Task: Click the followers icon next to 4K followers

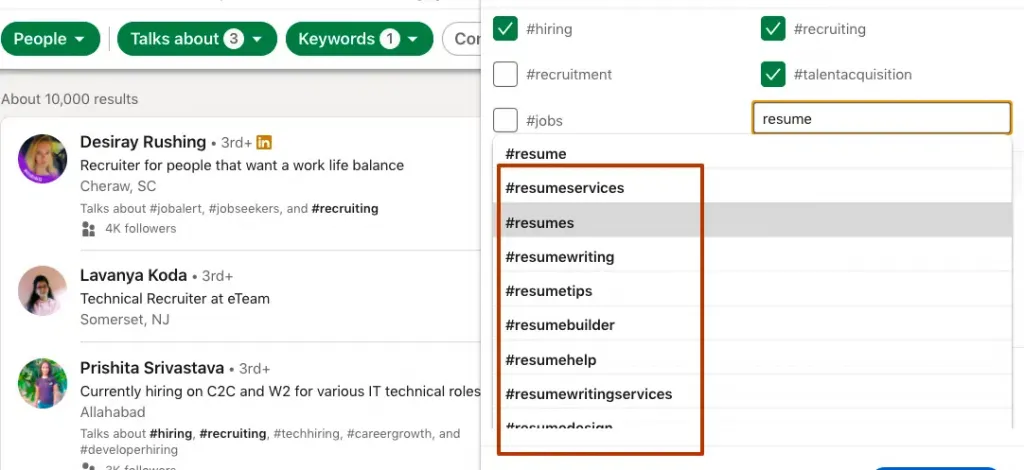Action: click(x=88, y=228)
